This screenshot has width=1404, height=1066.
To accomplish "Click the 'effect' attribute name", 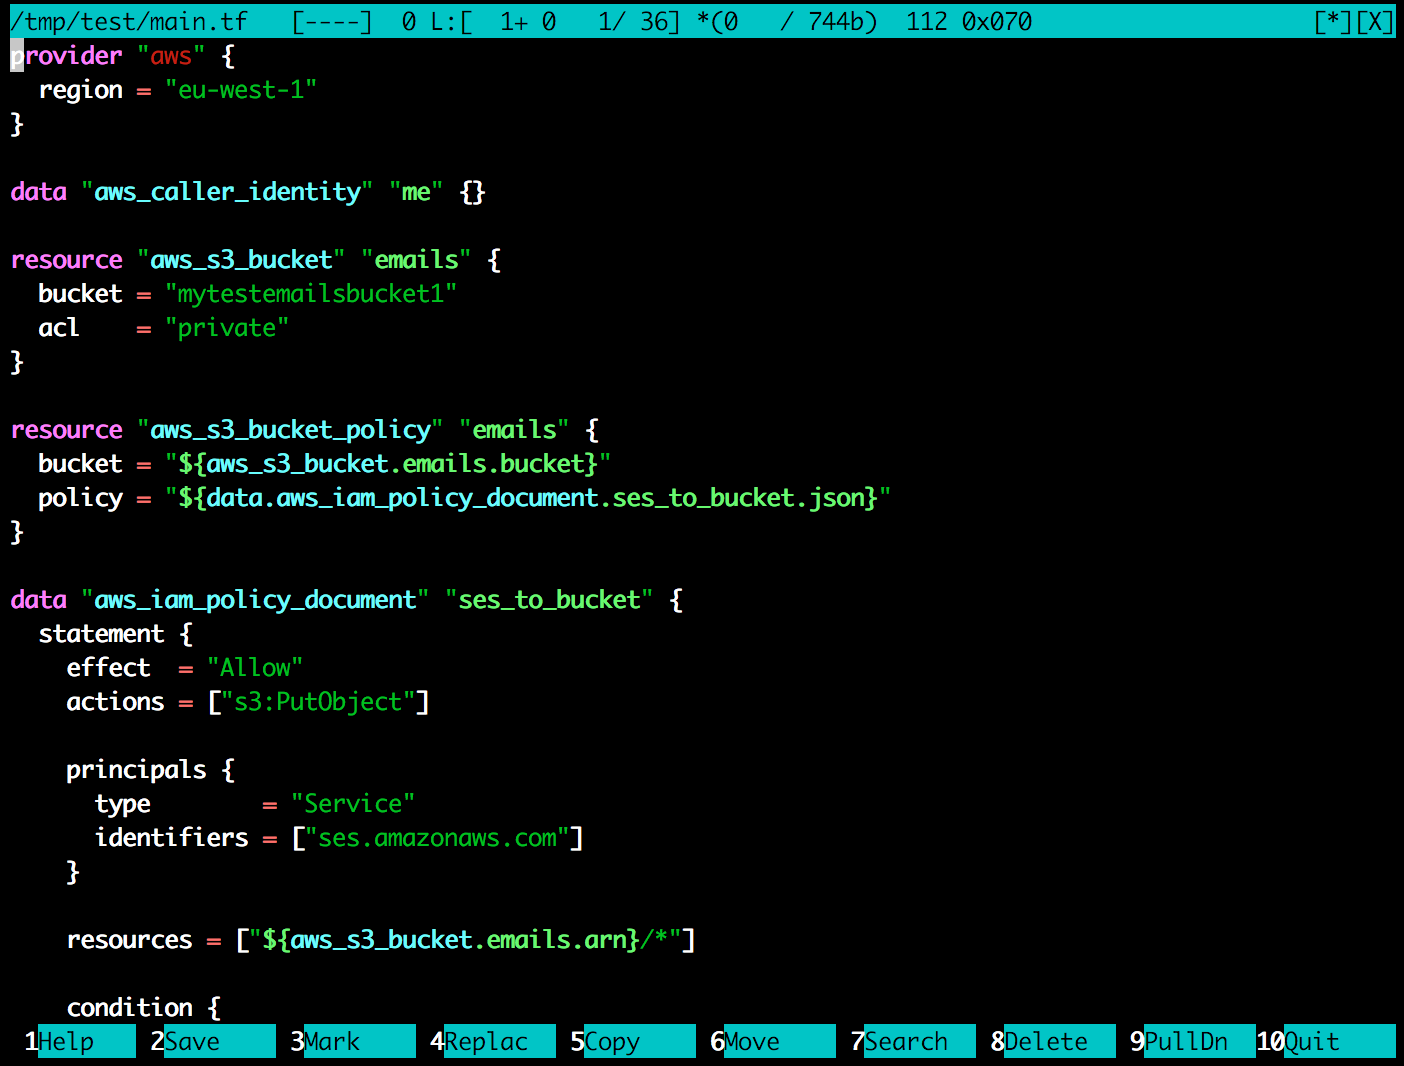I will pos(108,668).
